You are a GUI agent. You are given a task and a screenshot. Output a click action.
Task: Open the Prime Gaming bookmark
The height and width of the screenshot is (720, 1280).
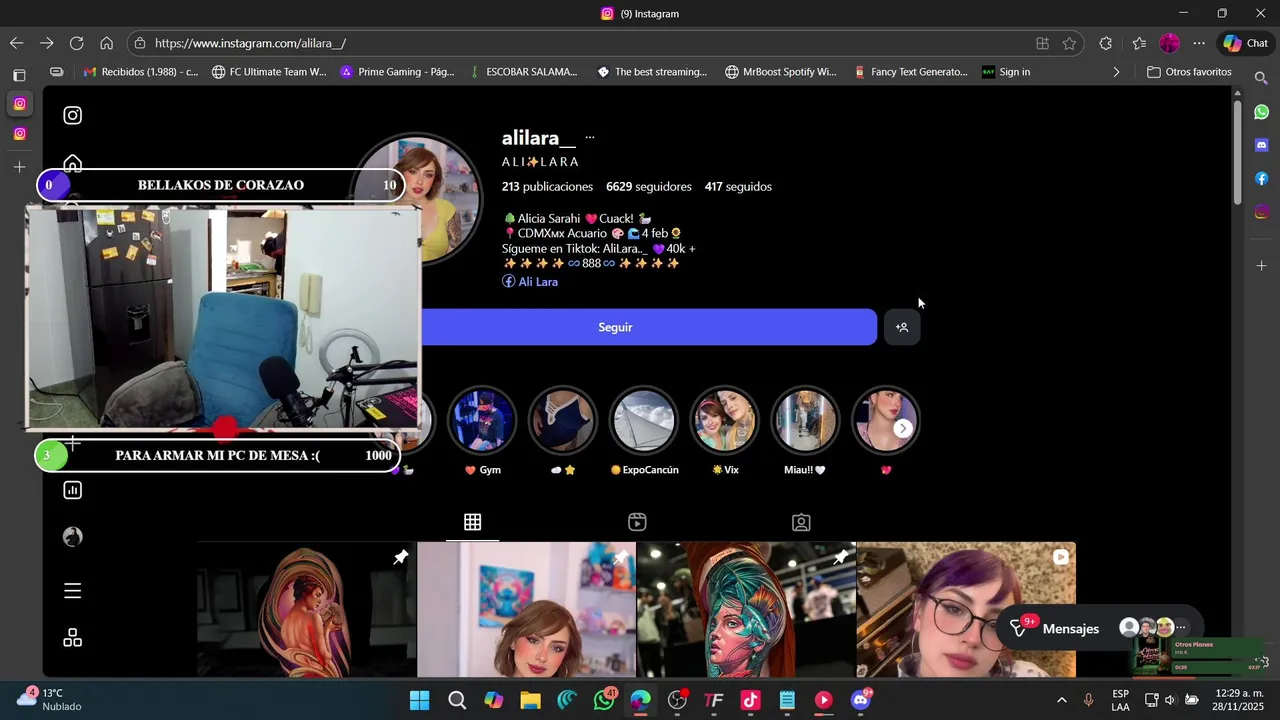point(397,72)
